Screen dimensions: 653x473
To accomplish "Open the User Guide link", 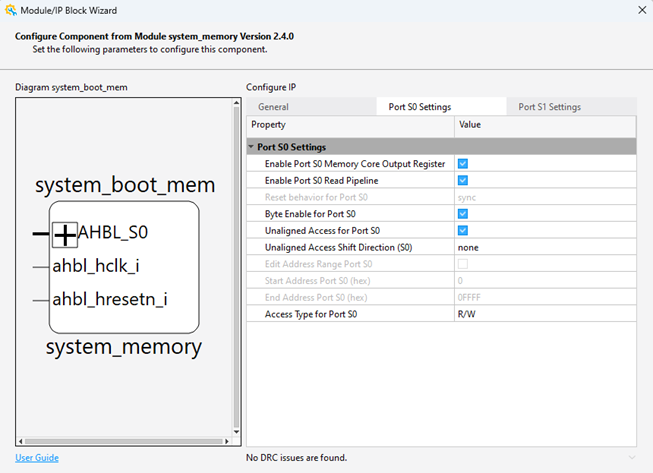I will pyautogui.click(x=37, y=458).
